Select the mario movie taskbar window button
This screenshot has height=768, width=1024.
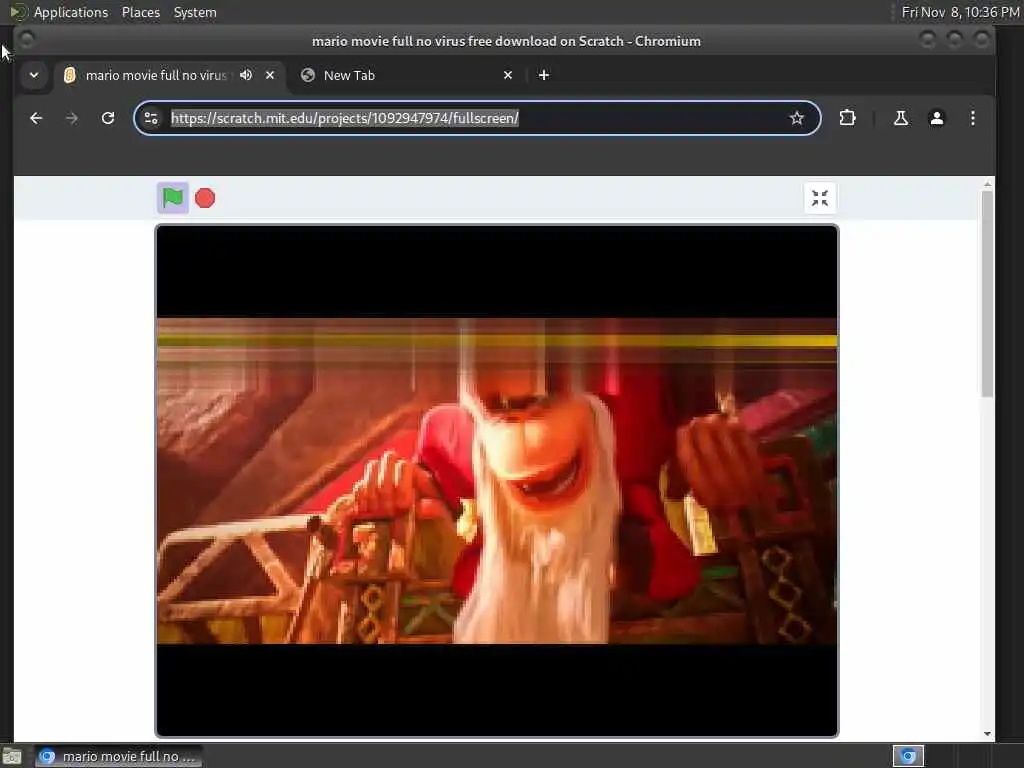tap(118, 756)
